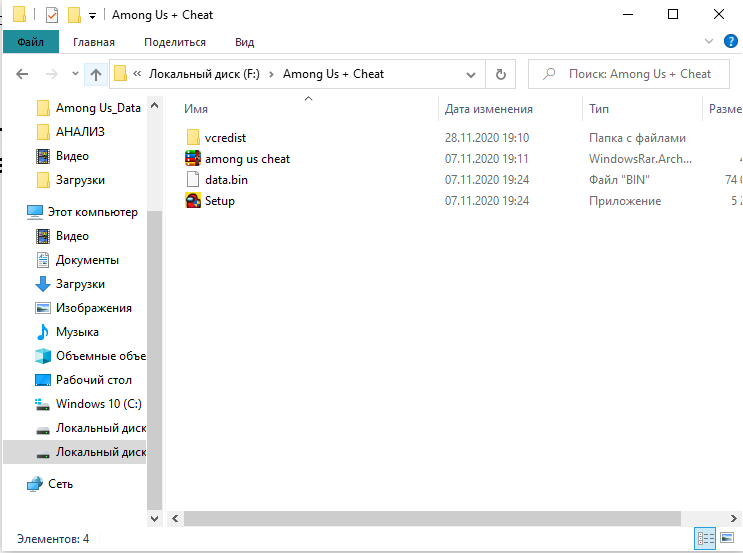Click the horizontal scrollbar left arrow
The width and height of the screenshot is (743, 553).
[175, 518]
